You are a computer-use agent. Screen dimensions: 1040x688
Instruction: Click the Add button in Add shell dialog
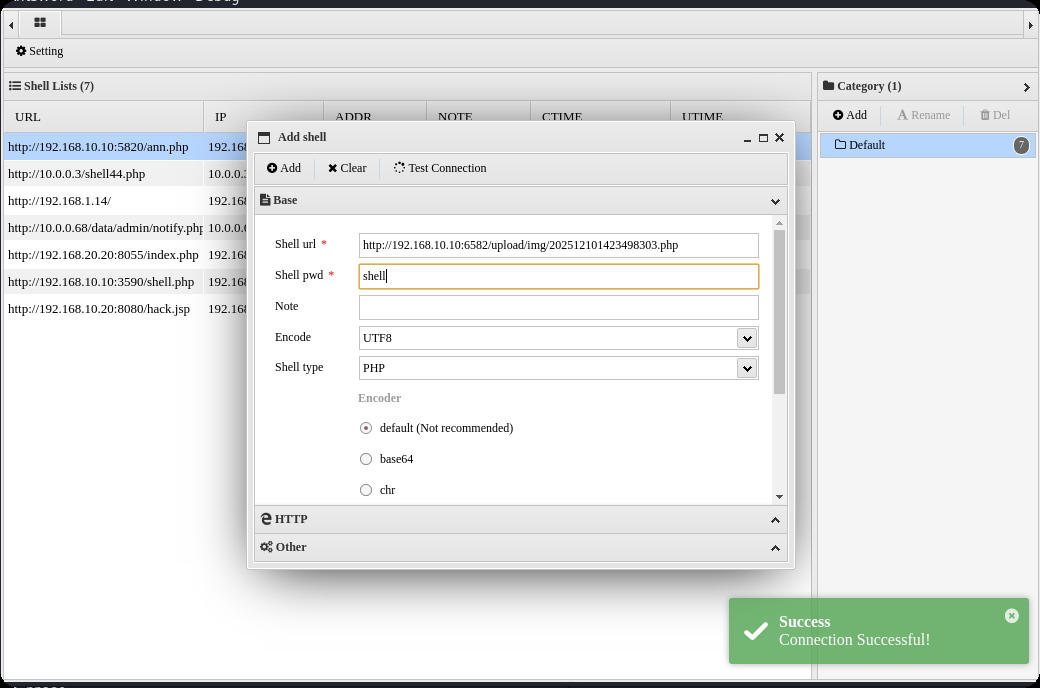[x=284, y=168]
